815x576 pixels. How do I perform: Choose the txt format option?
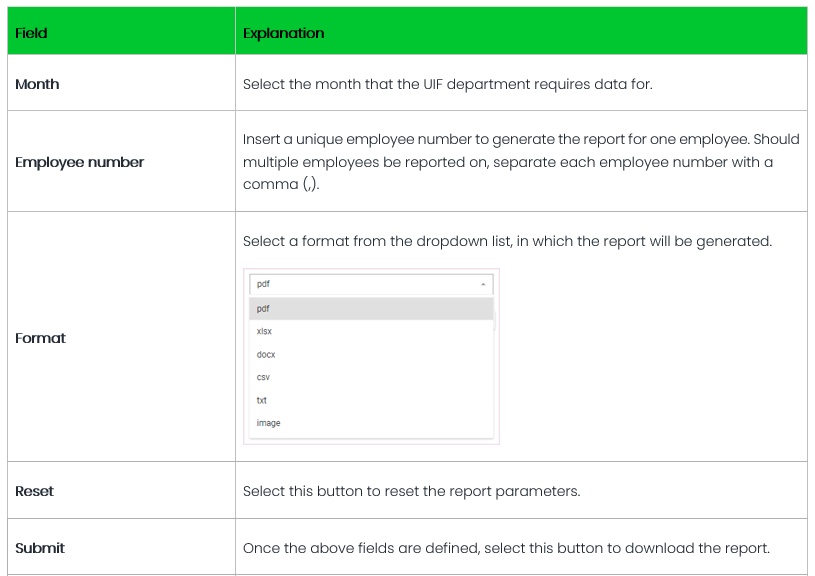pos(262,400)
